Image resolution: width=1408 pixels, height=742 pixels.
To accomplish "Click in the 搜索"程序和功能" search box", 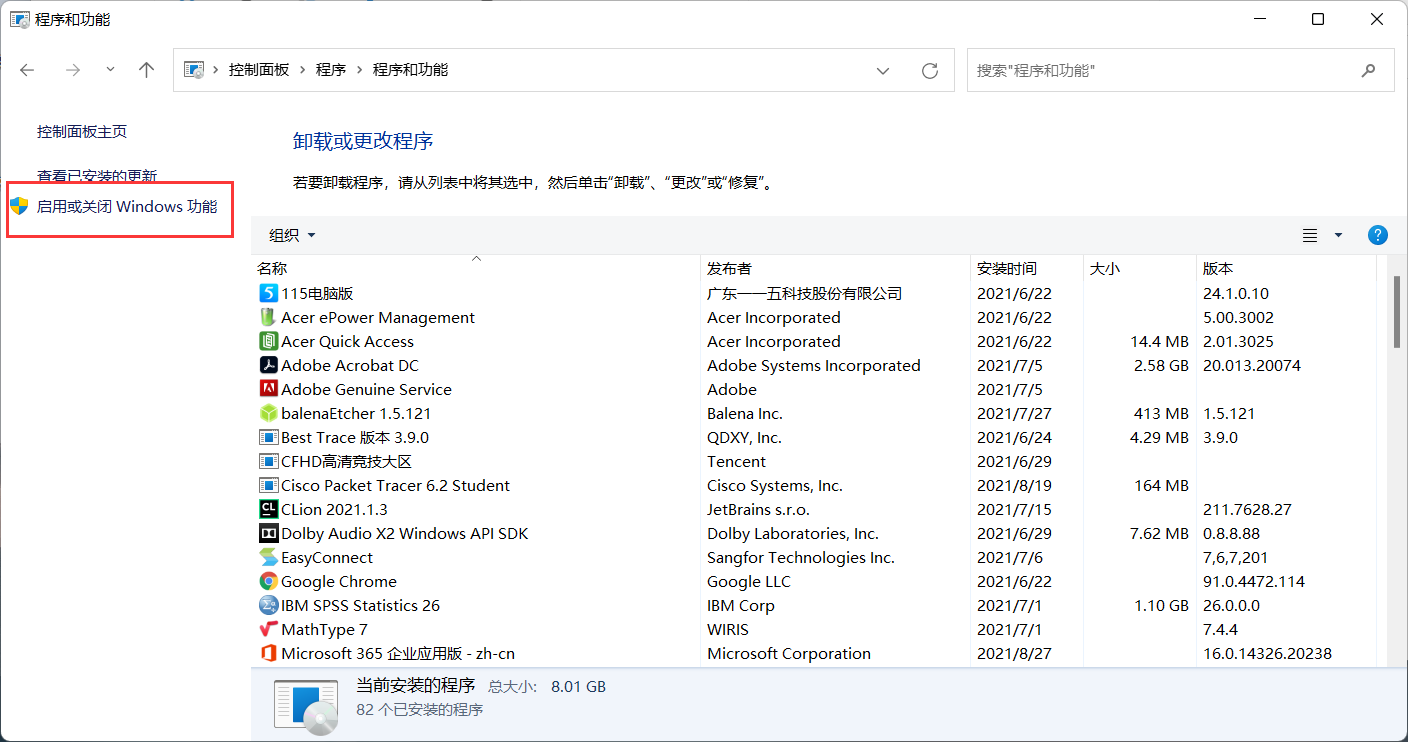I will coord(1160,71).
